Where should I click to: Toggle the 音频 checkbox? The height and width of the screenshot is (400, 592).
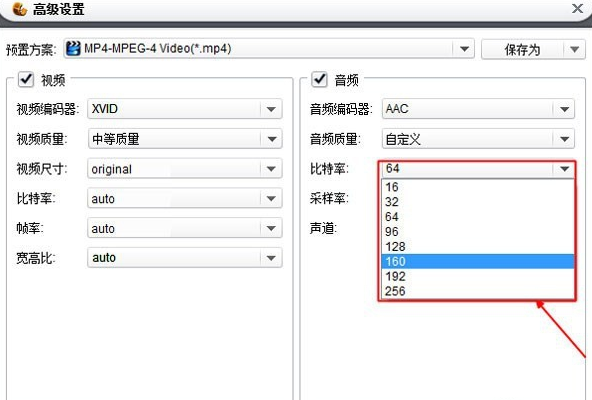(319, 79)
